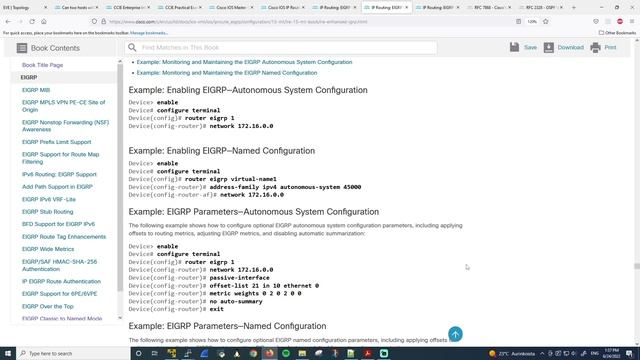Screen dimensions: 640x360
Task: Open the Firefox application menu icon
Action: click(x=632, y=22)
